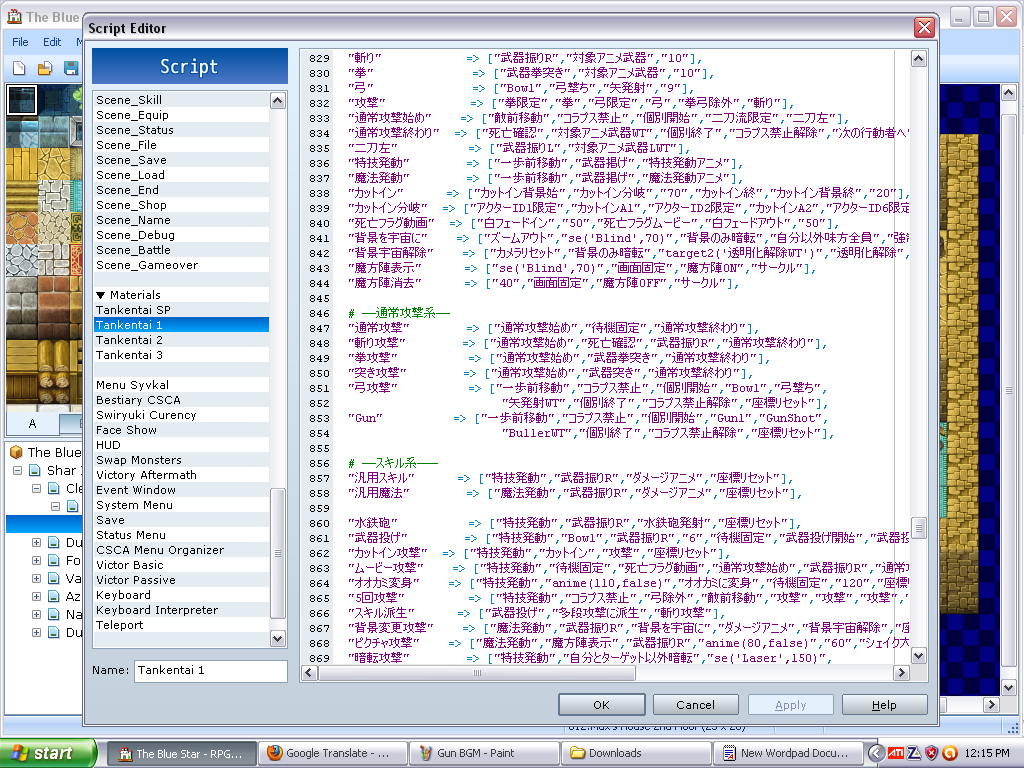Expand the Du map tree node
The image size is (1024, 768).
37,542
